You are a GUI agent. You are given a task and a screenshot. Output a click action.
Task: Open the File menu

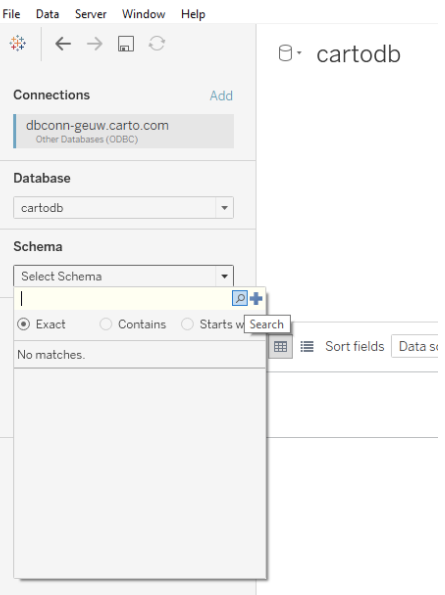click(x=11, y=14)
